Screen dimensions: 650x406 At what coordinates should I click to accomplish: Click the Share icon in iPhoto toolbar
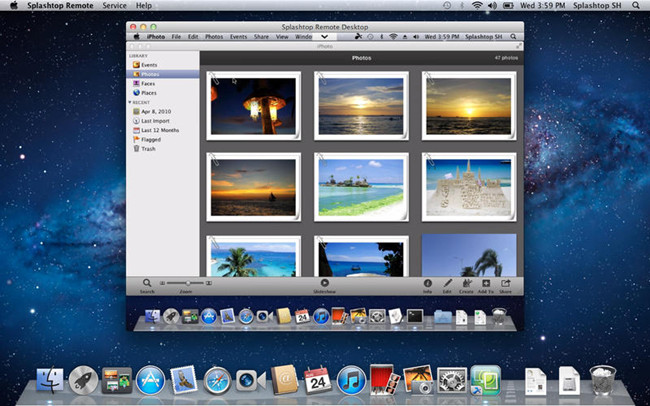pyautogui.click(x=505, y=283)
